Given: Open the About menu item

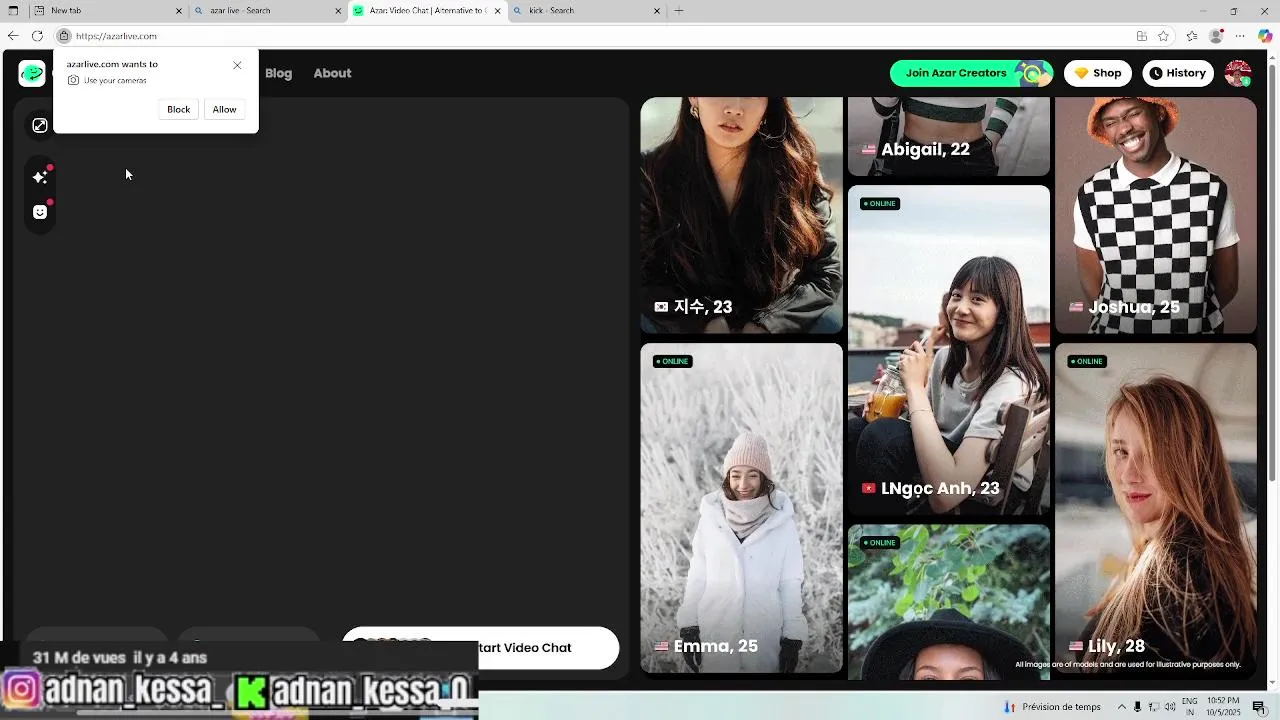Looking at the screenshot, I should pos(332,73).
